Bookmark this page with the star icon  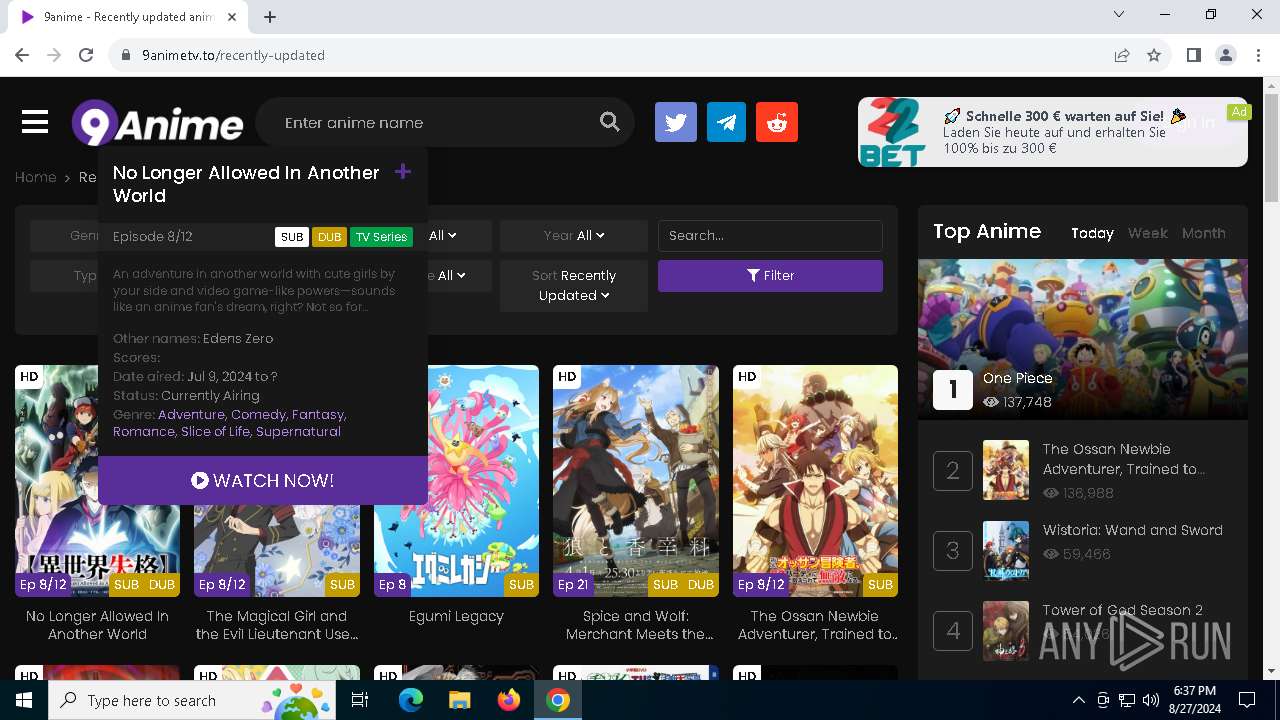(x=1154, y=55)
